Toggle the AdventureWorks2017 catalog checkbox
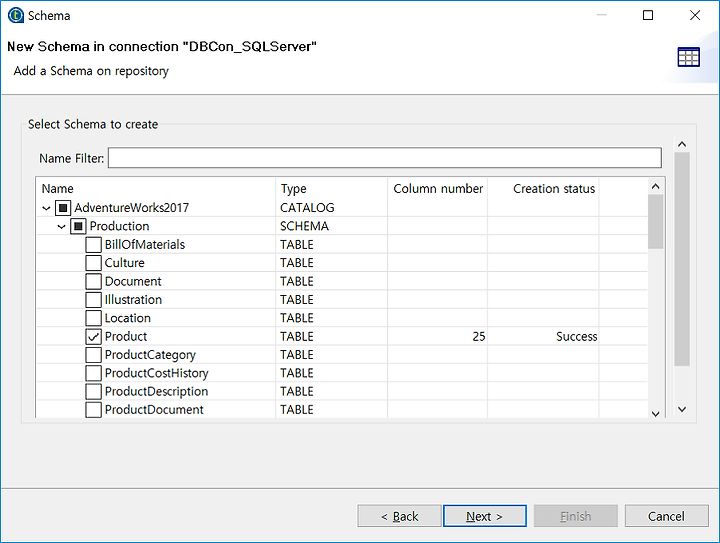 point(63,208)
